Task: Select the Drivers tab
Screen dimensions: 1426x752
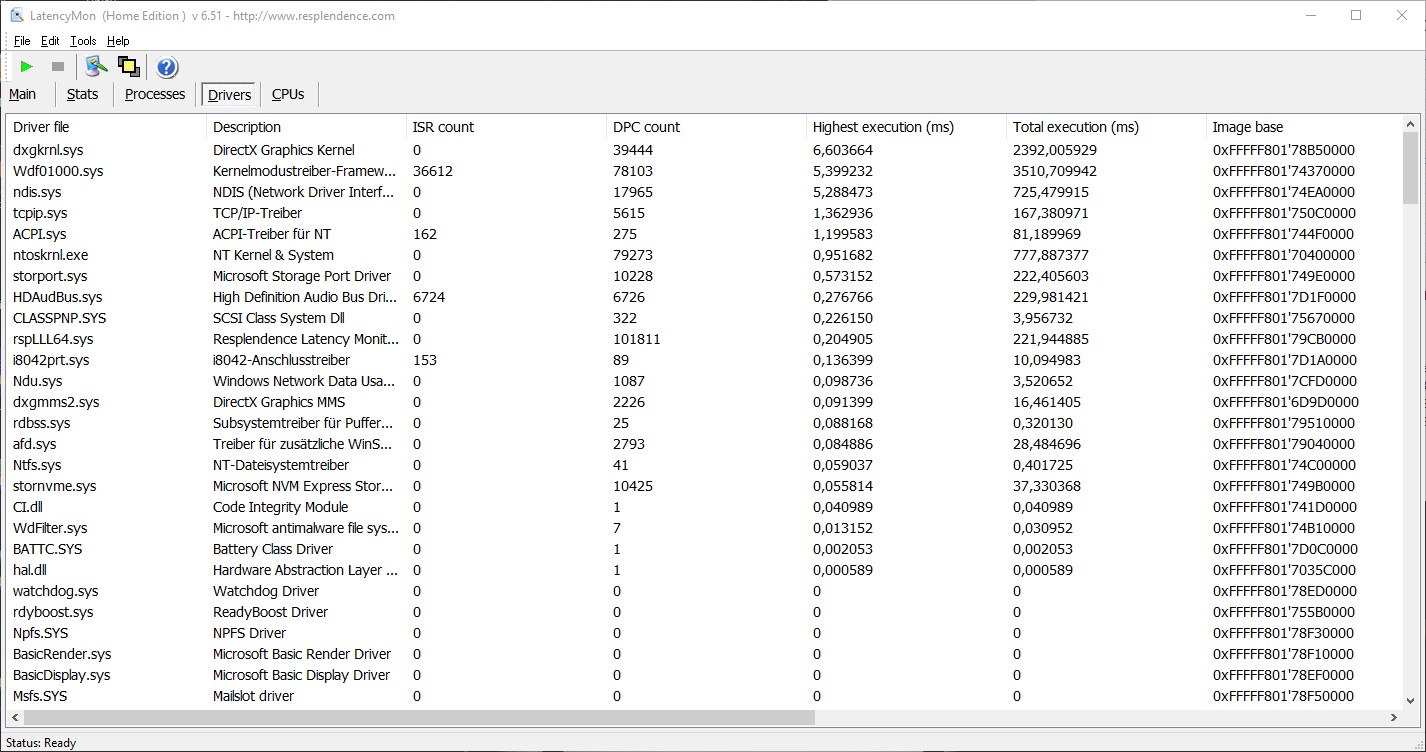Action: [230, 95]
